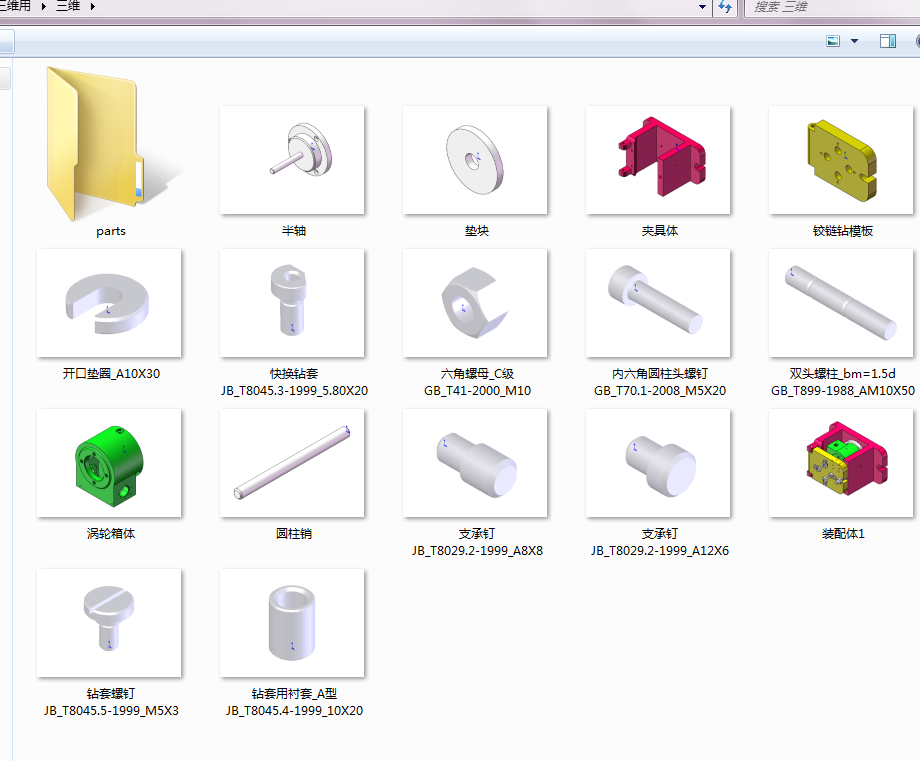Click the refresh button in address bar
Viewport: 920px width, 761px height.
[x=725, y=7]
